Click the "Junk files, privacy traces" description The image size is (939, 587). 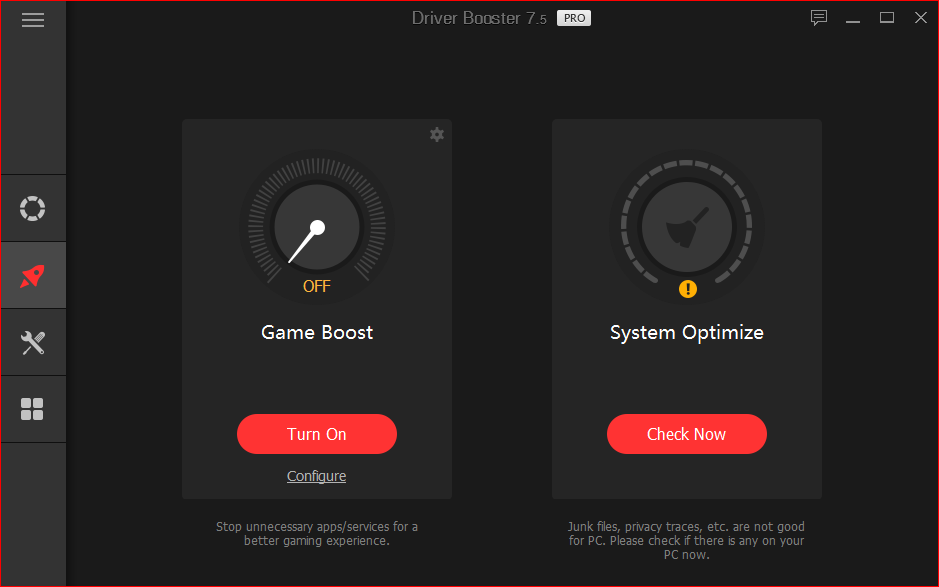[686, 540]
